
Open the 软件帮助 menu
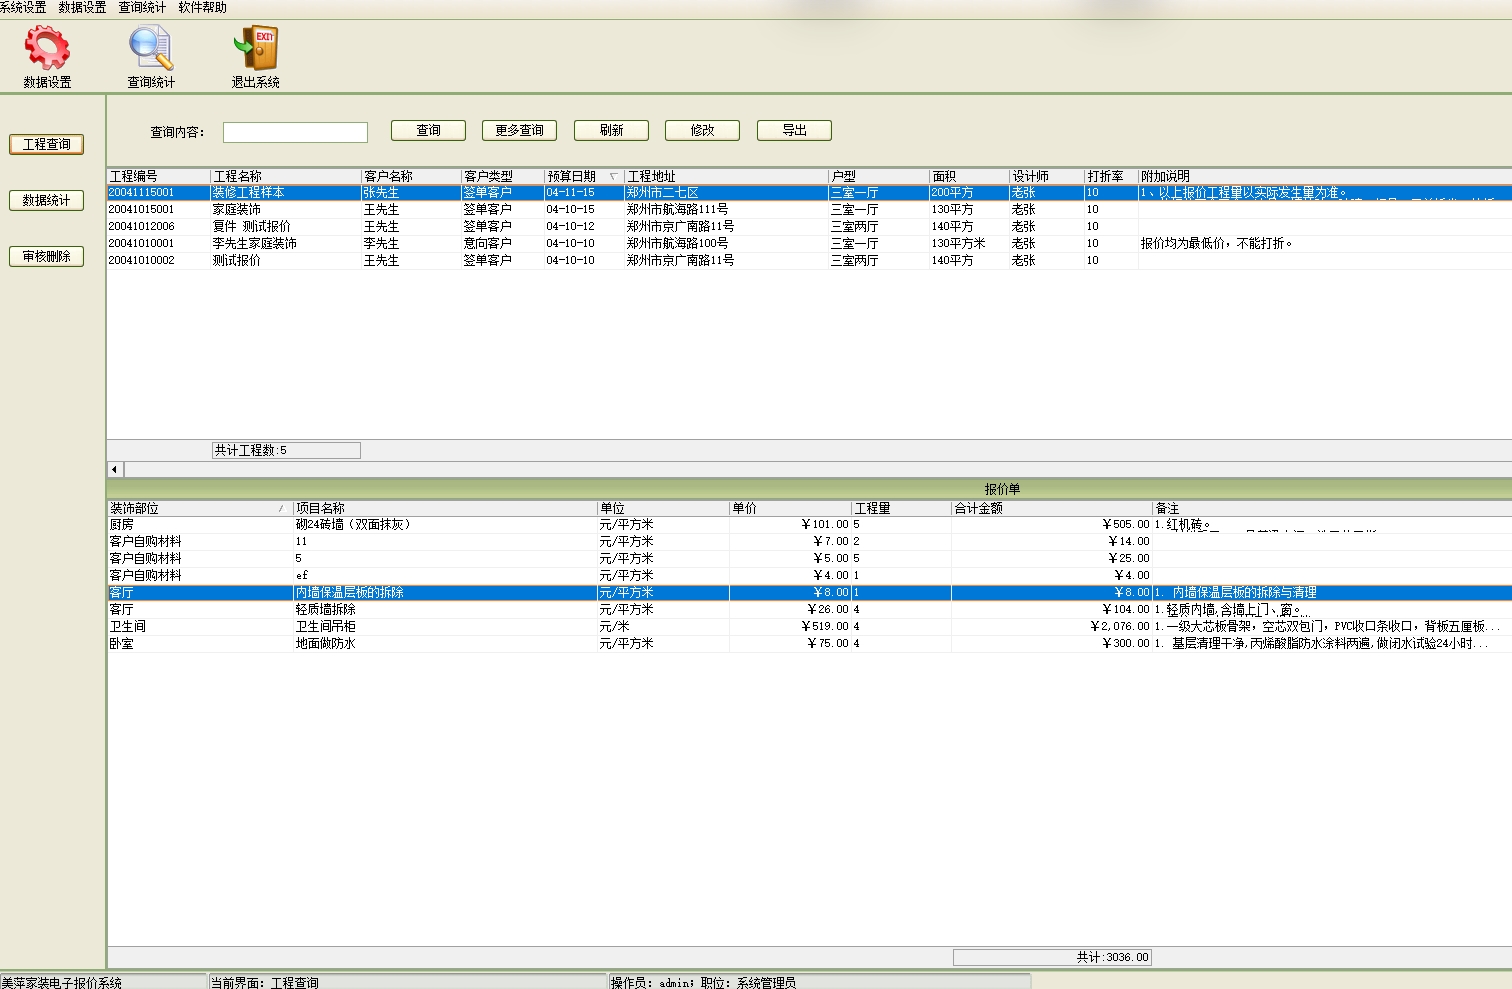pos(202,7)
